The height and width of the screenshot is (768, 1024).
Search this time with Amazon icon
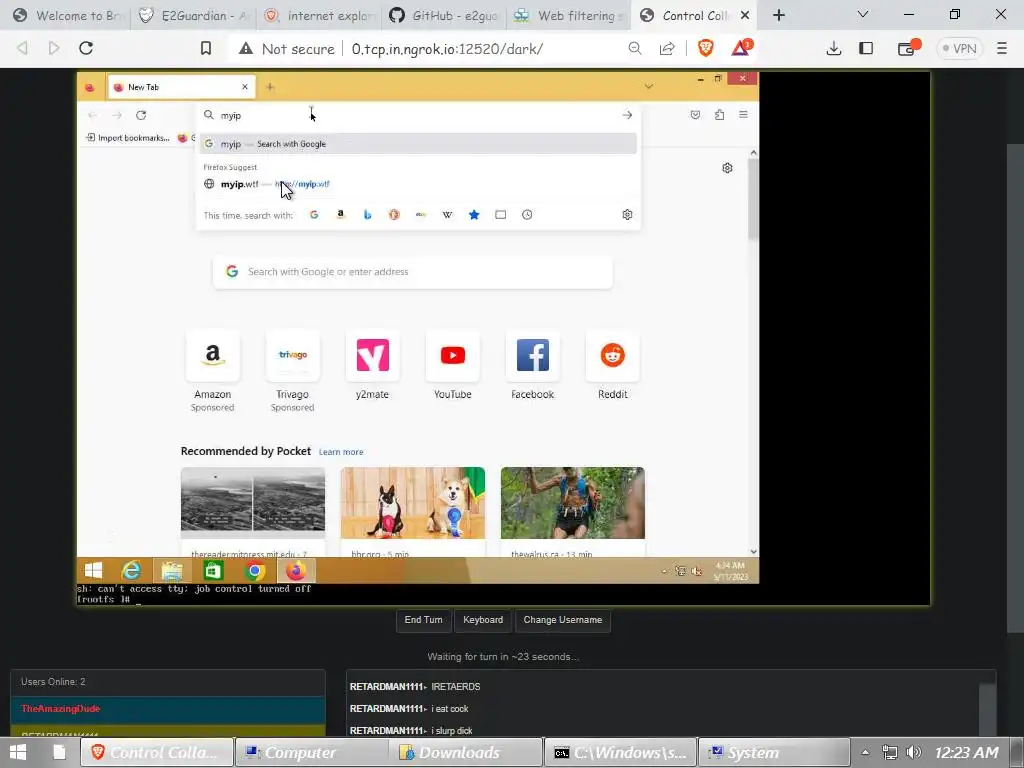[340, 215]
